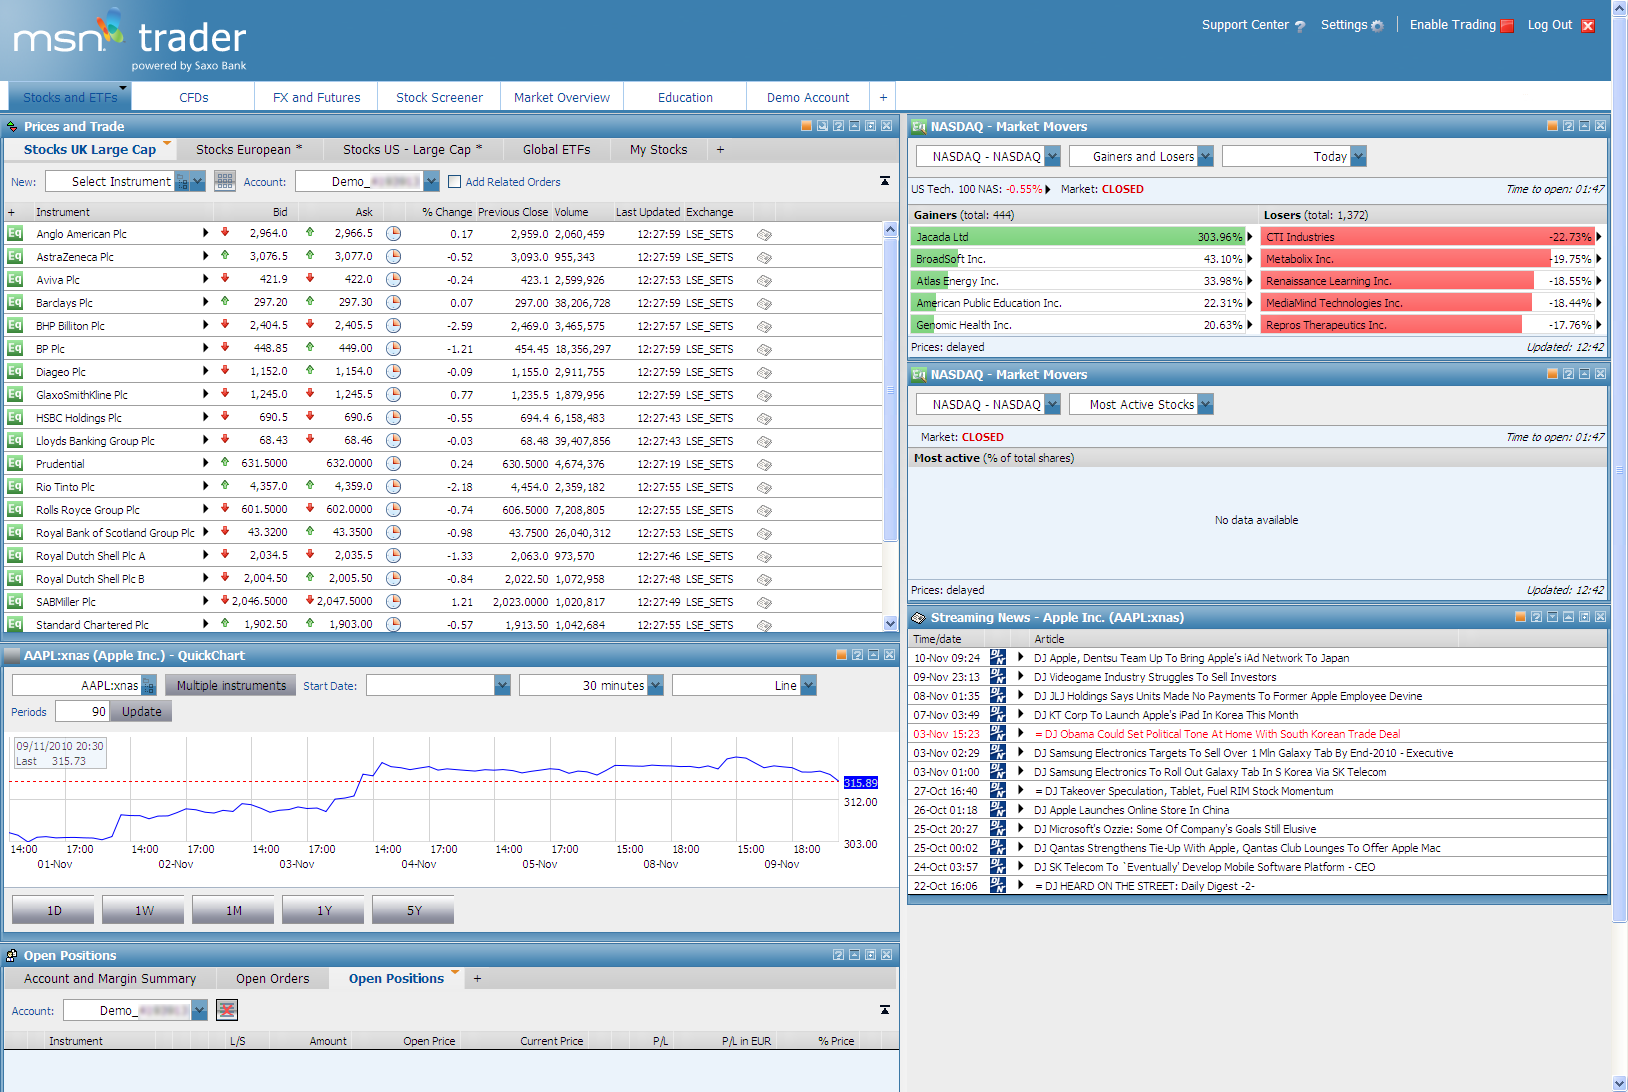Click the trade ticket icon for Prudential row
The height and width of the screenshot is (1092, 1628).
764,464
